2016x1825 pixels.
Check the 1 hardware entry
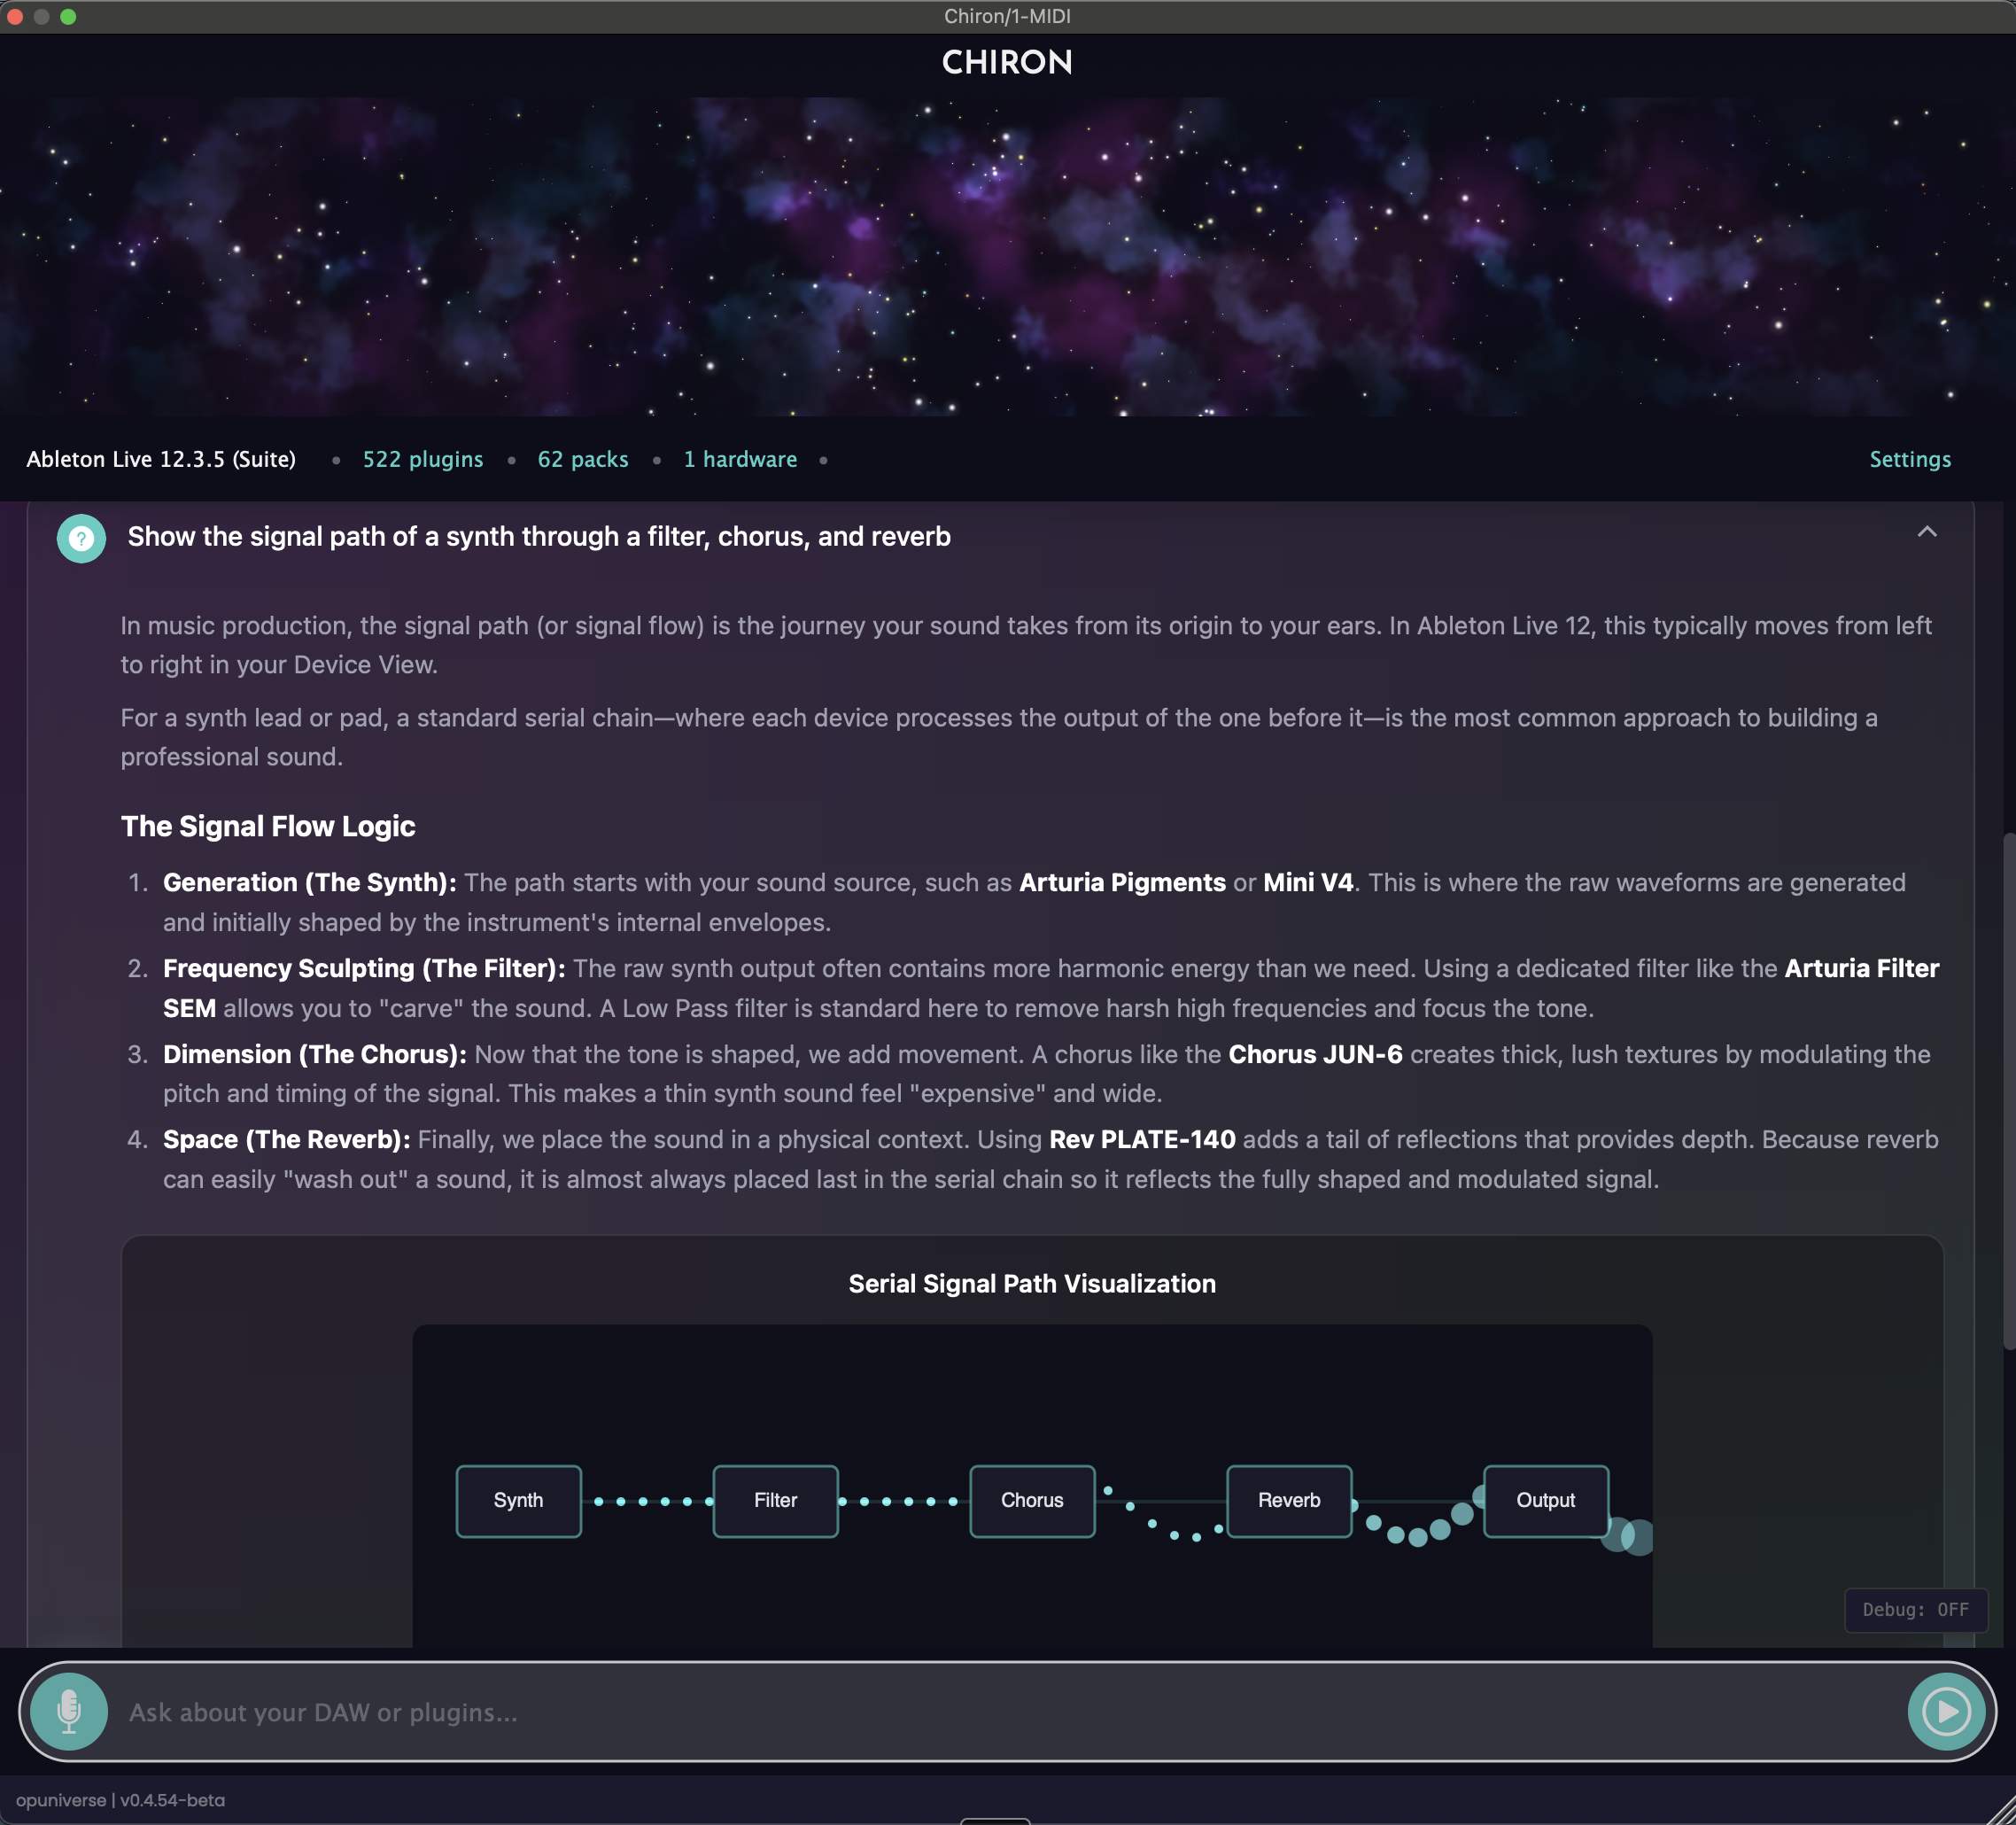[740, 459]
